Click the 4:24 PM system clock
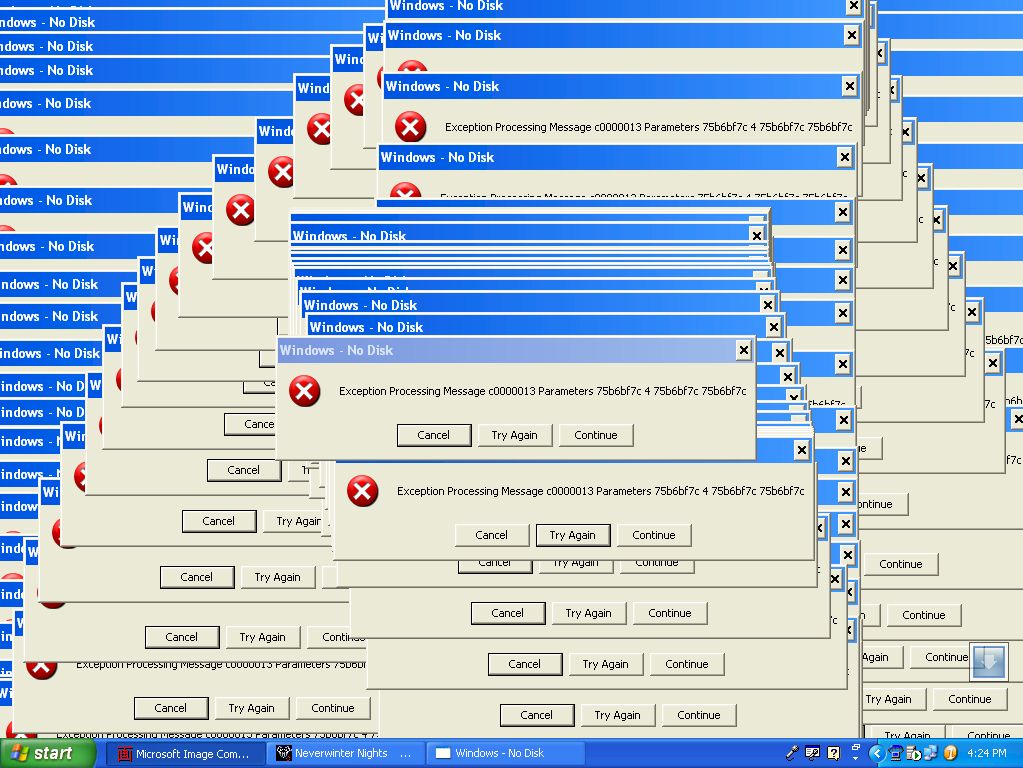 coord(986,754)
